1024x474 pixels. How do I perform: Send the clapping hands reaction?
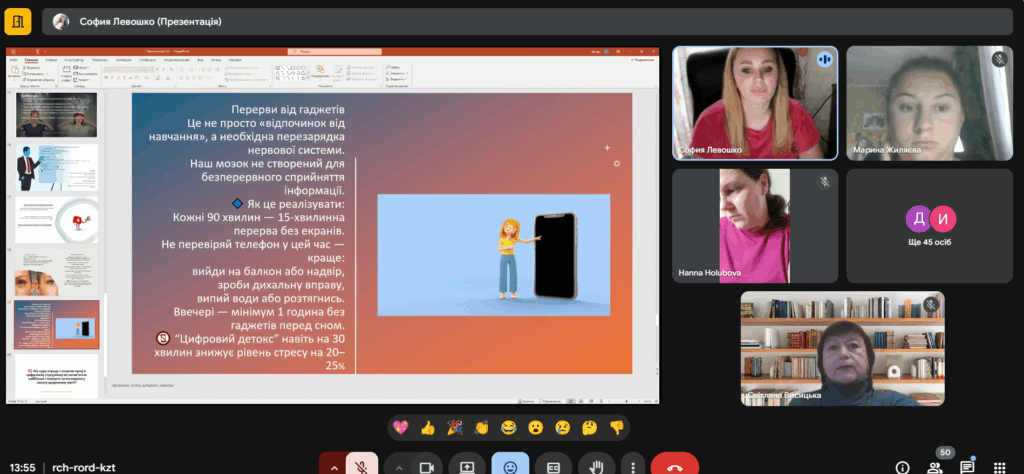[x=481, y=428]
